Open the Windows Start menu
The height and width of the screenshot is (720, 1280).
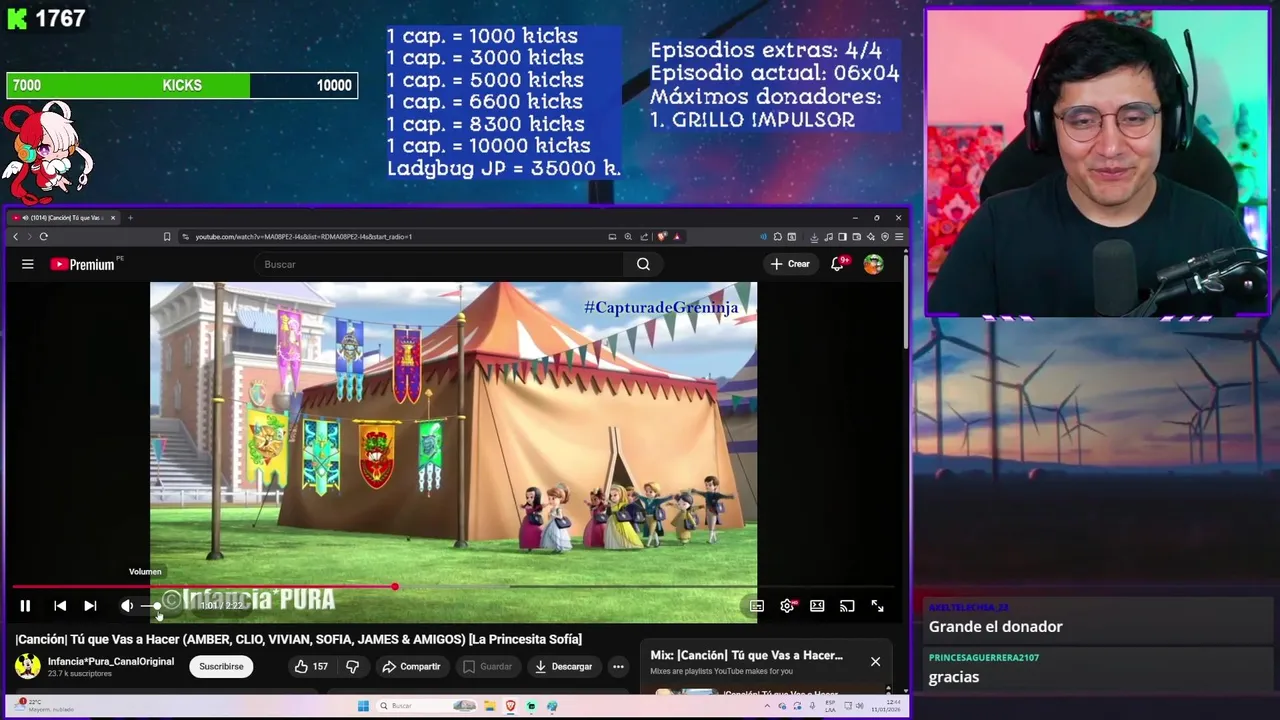coord(363,706)
